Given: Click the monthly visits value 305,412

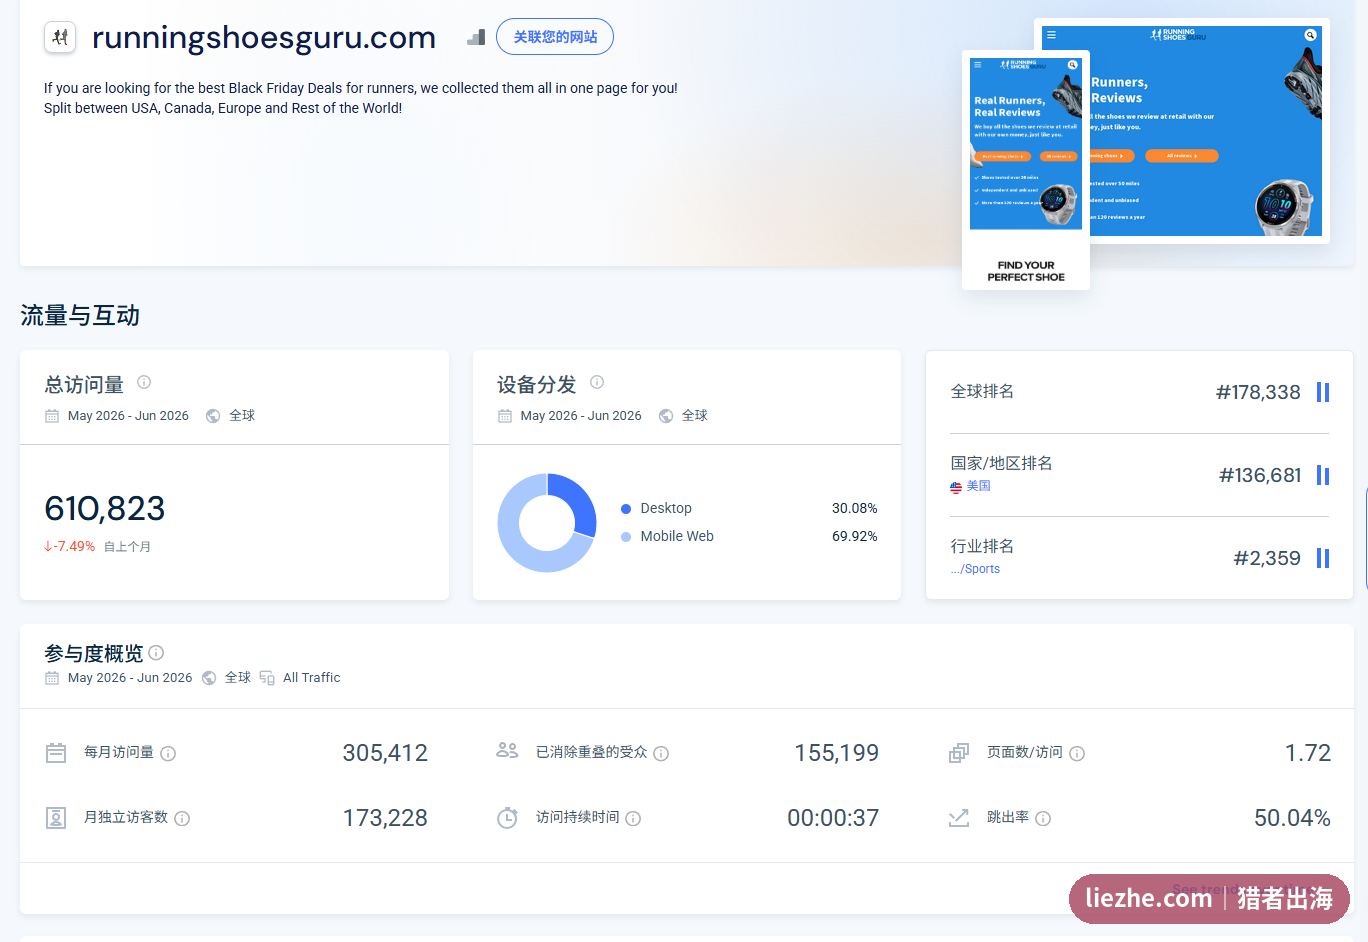Looking at the screenshot, I should tap(385, 753).
